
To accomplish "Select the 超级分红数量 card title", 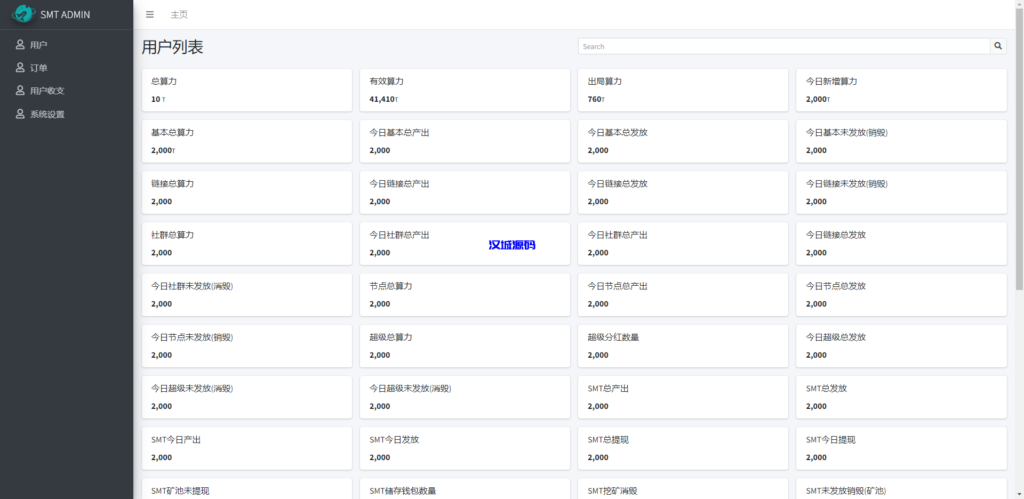I will point(613,338).
